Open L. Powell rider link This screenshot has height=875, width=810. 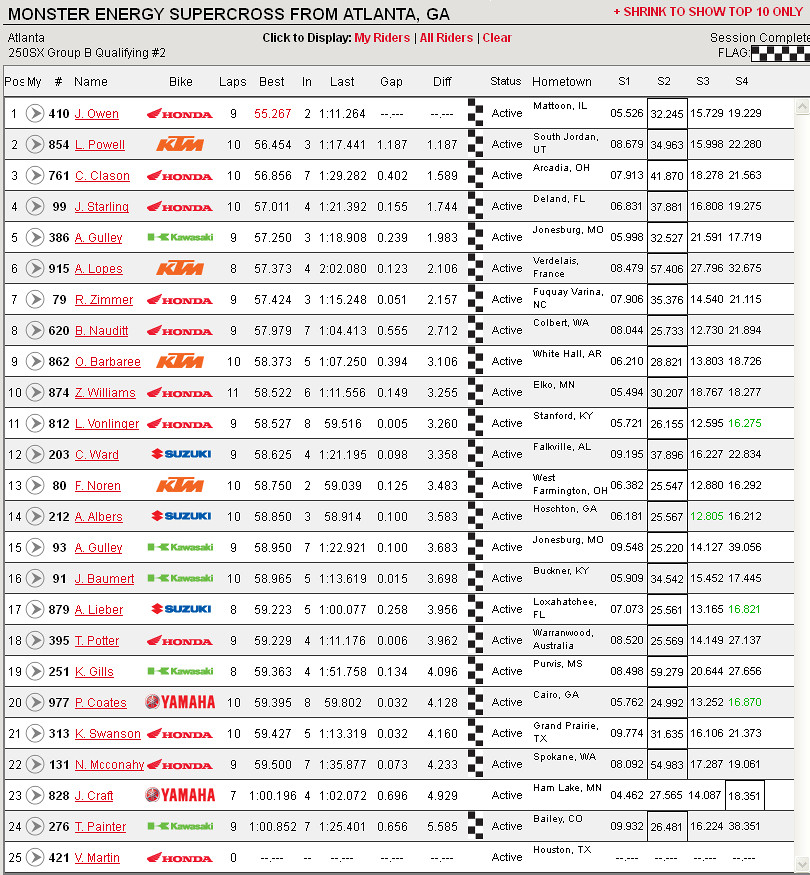coord(100,145)
